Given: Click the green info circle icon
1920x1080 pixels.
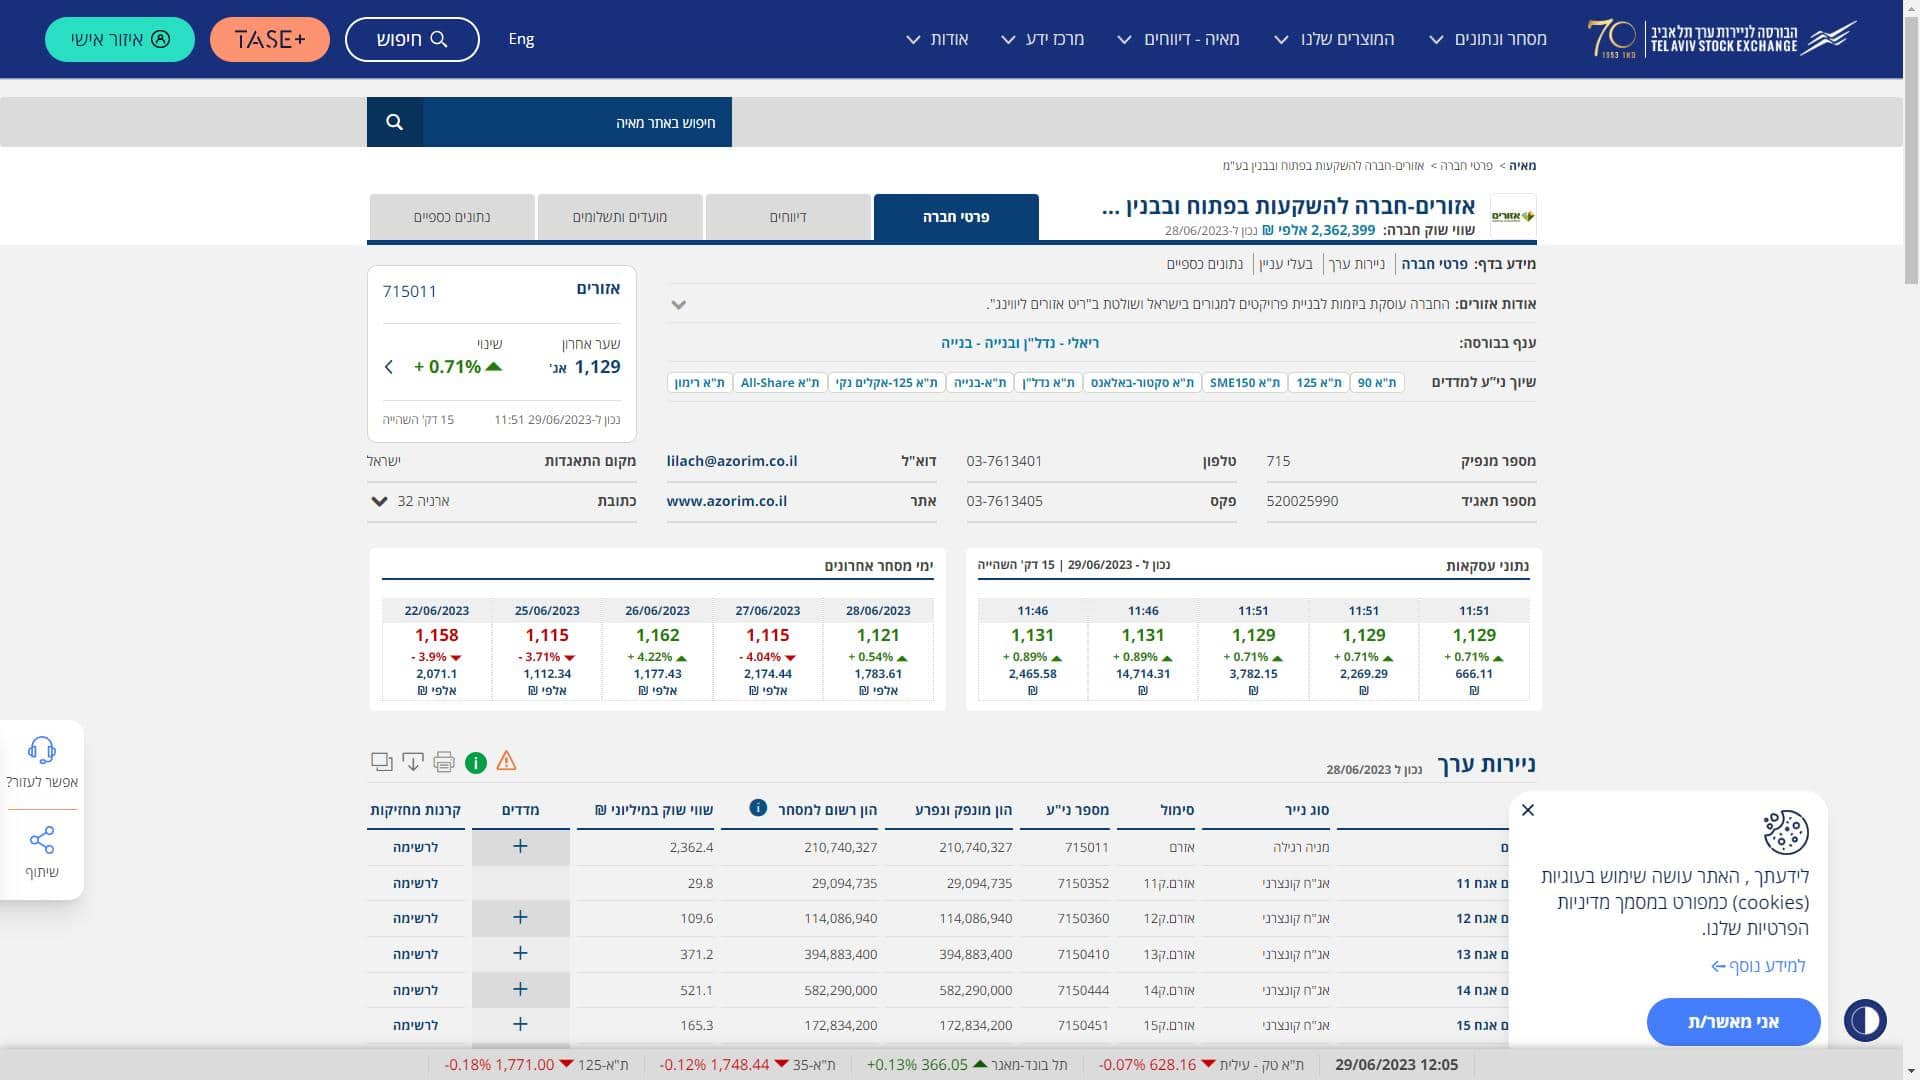Looking at the screenshot, I should pos(476,763).
